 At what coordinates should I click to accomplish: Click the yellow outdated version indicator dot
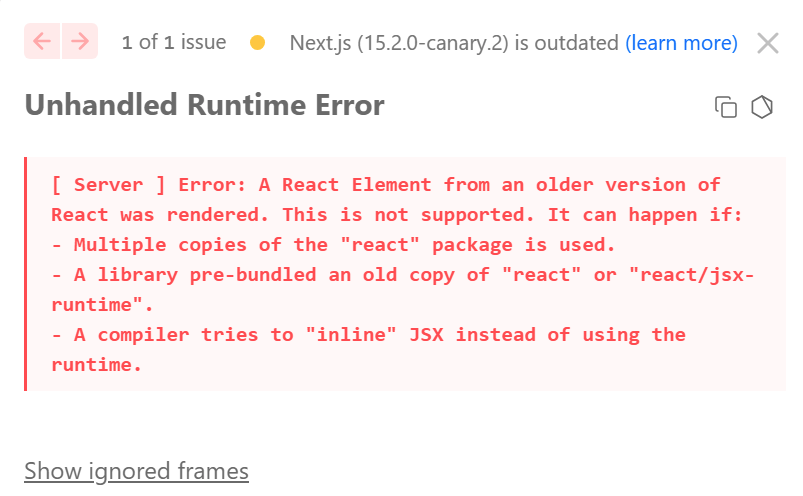[258, 42]
